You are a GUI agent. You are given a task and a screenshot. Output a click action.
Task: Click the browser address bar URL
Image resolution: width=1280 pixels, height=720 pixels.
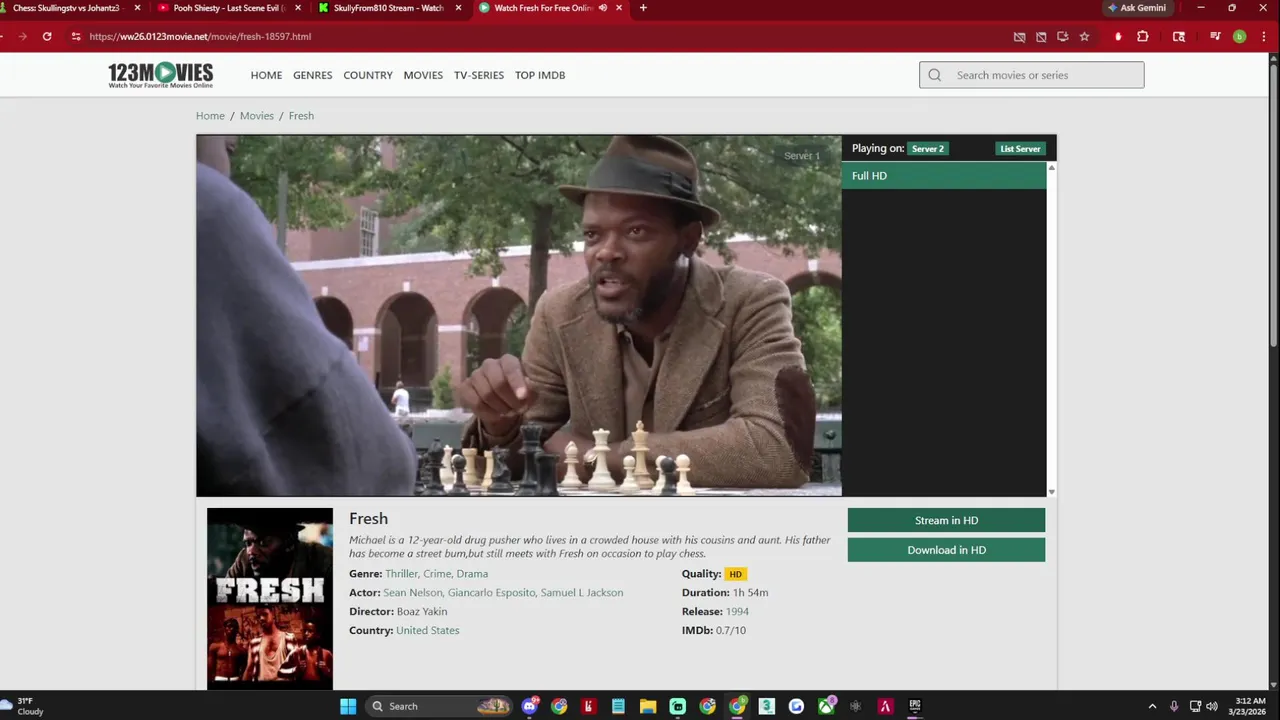click(x=200, y=36)
